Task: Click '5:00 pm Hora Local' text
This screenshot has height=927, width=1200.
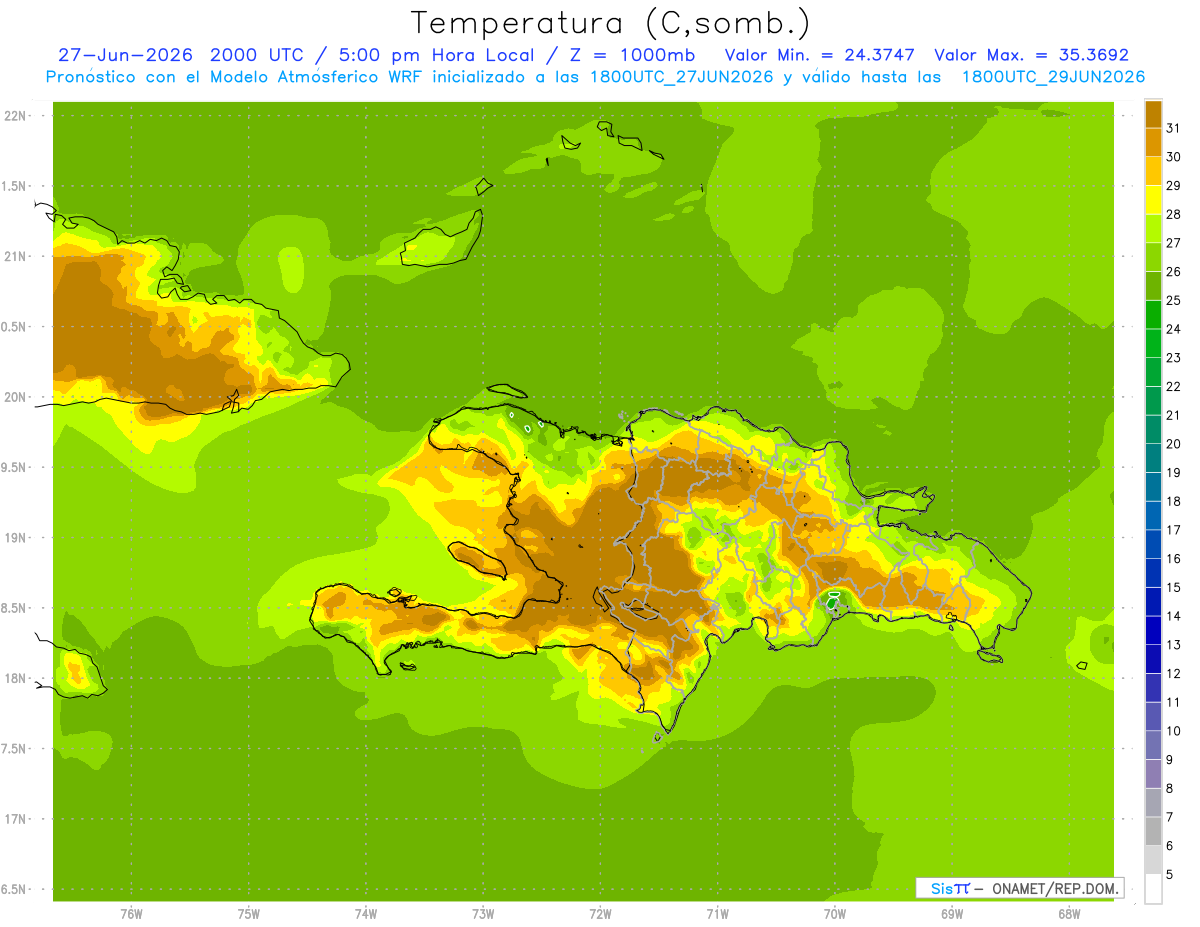Action: (x=429, y=55)
